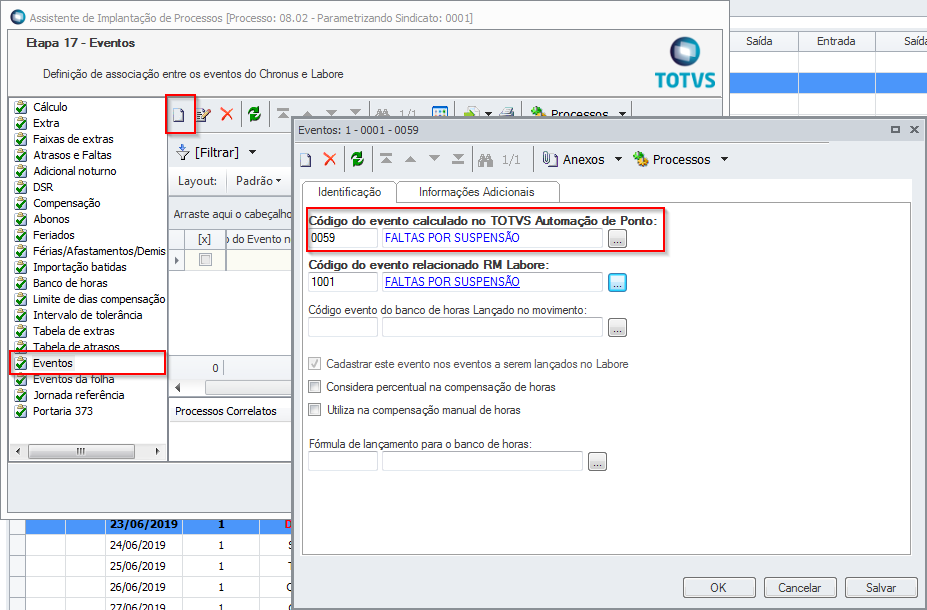Expand Processos dropdown arrow in wizard toolbar
Viewport: 927px width, 610px height.
(x=622, y=113)
